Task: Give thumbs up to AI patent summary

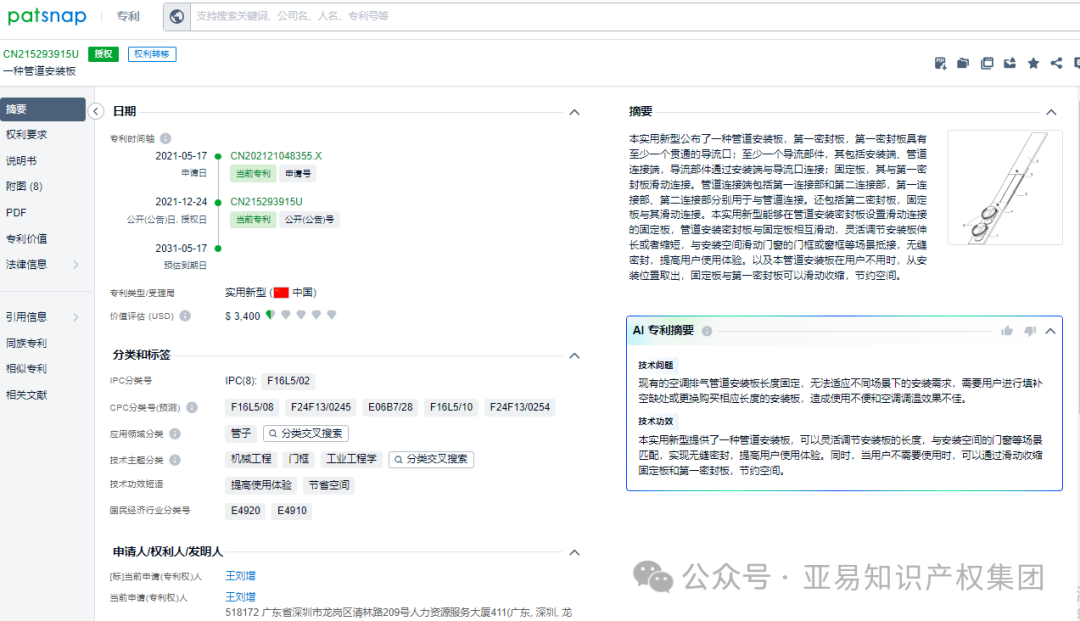Action: coord(1007,330)
